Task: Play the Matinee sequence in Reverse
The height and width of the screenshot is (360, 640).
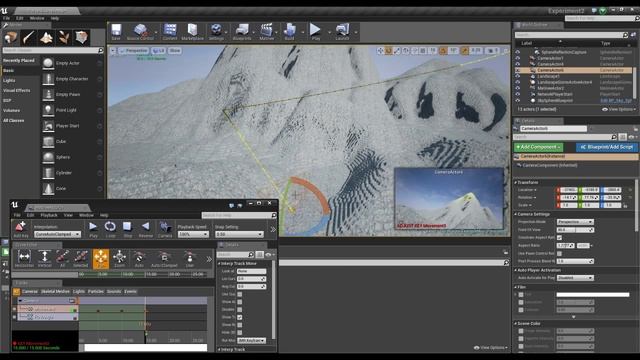Action: point(145,229)
